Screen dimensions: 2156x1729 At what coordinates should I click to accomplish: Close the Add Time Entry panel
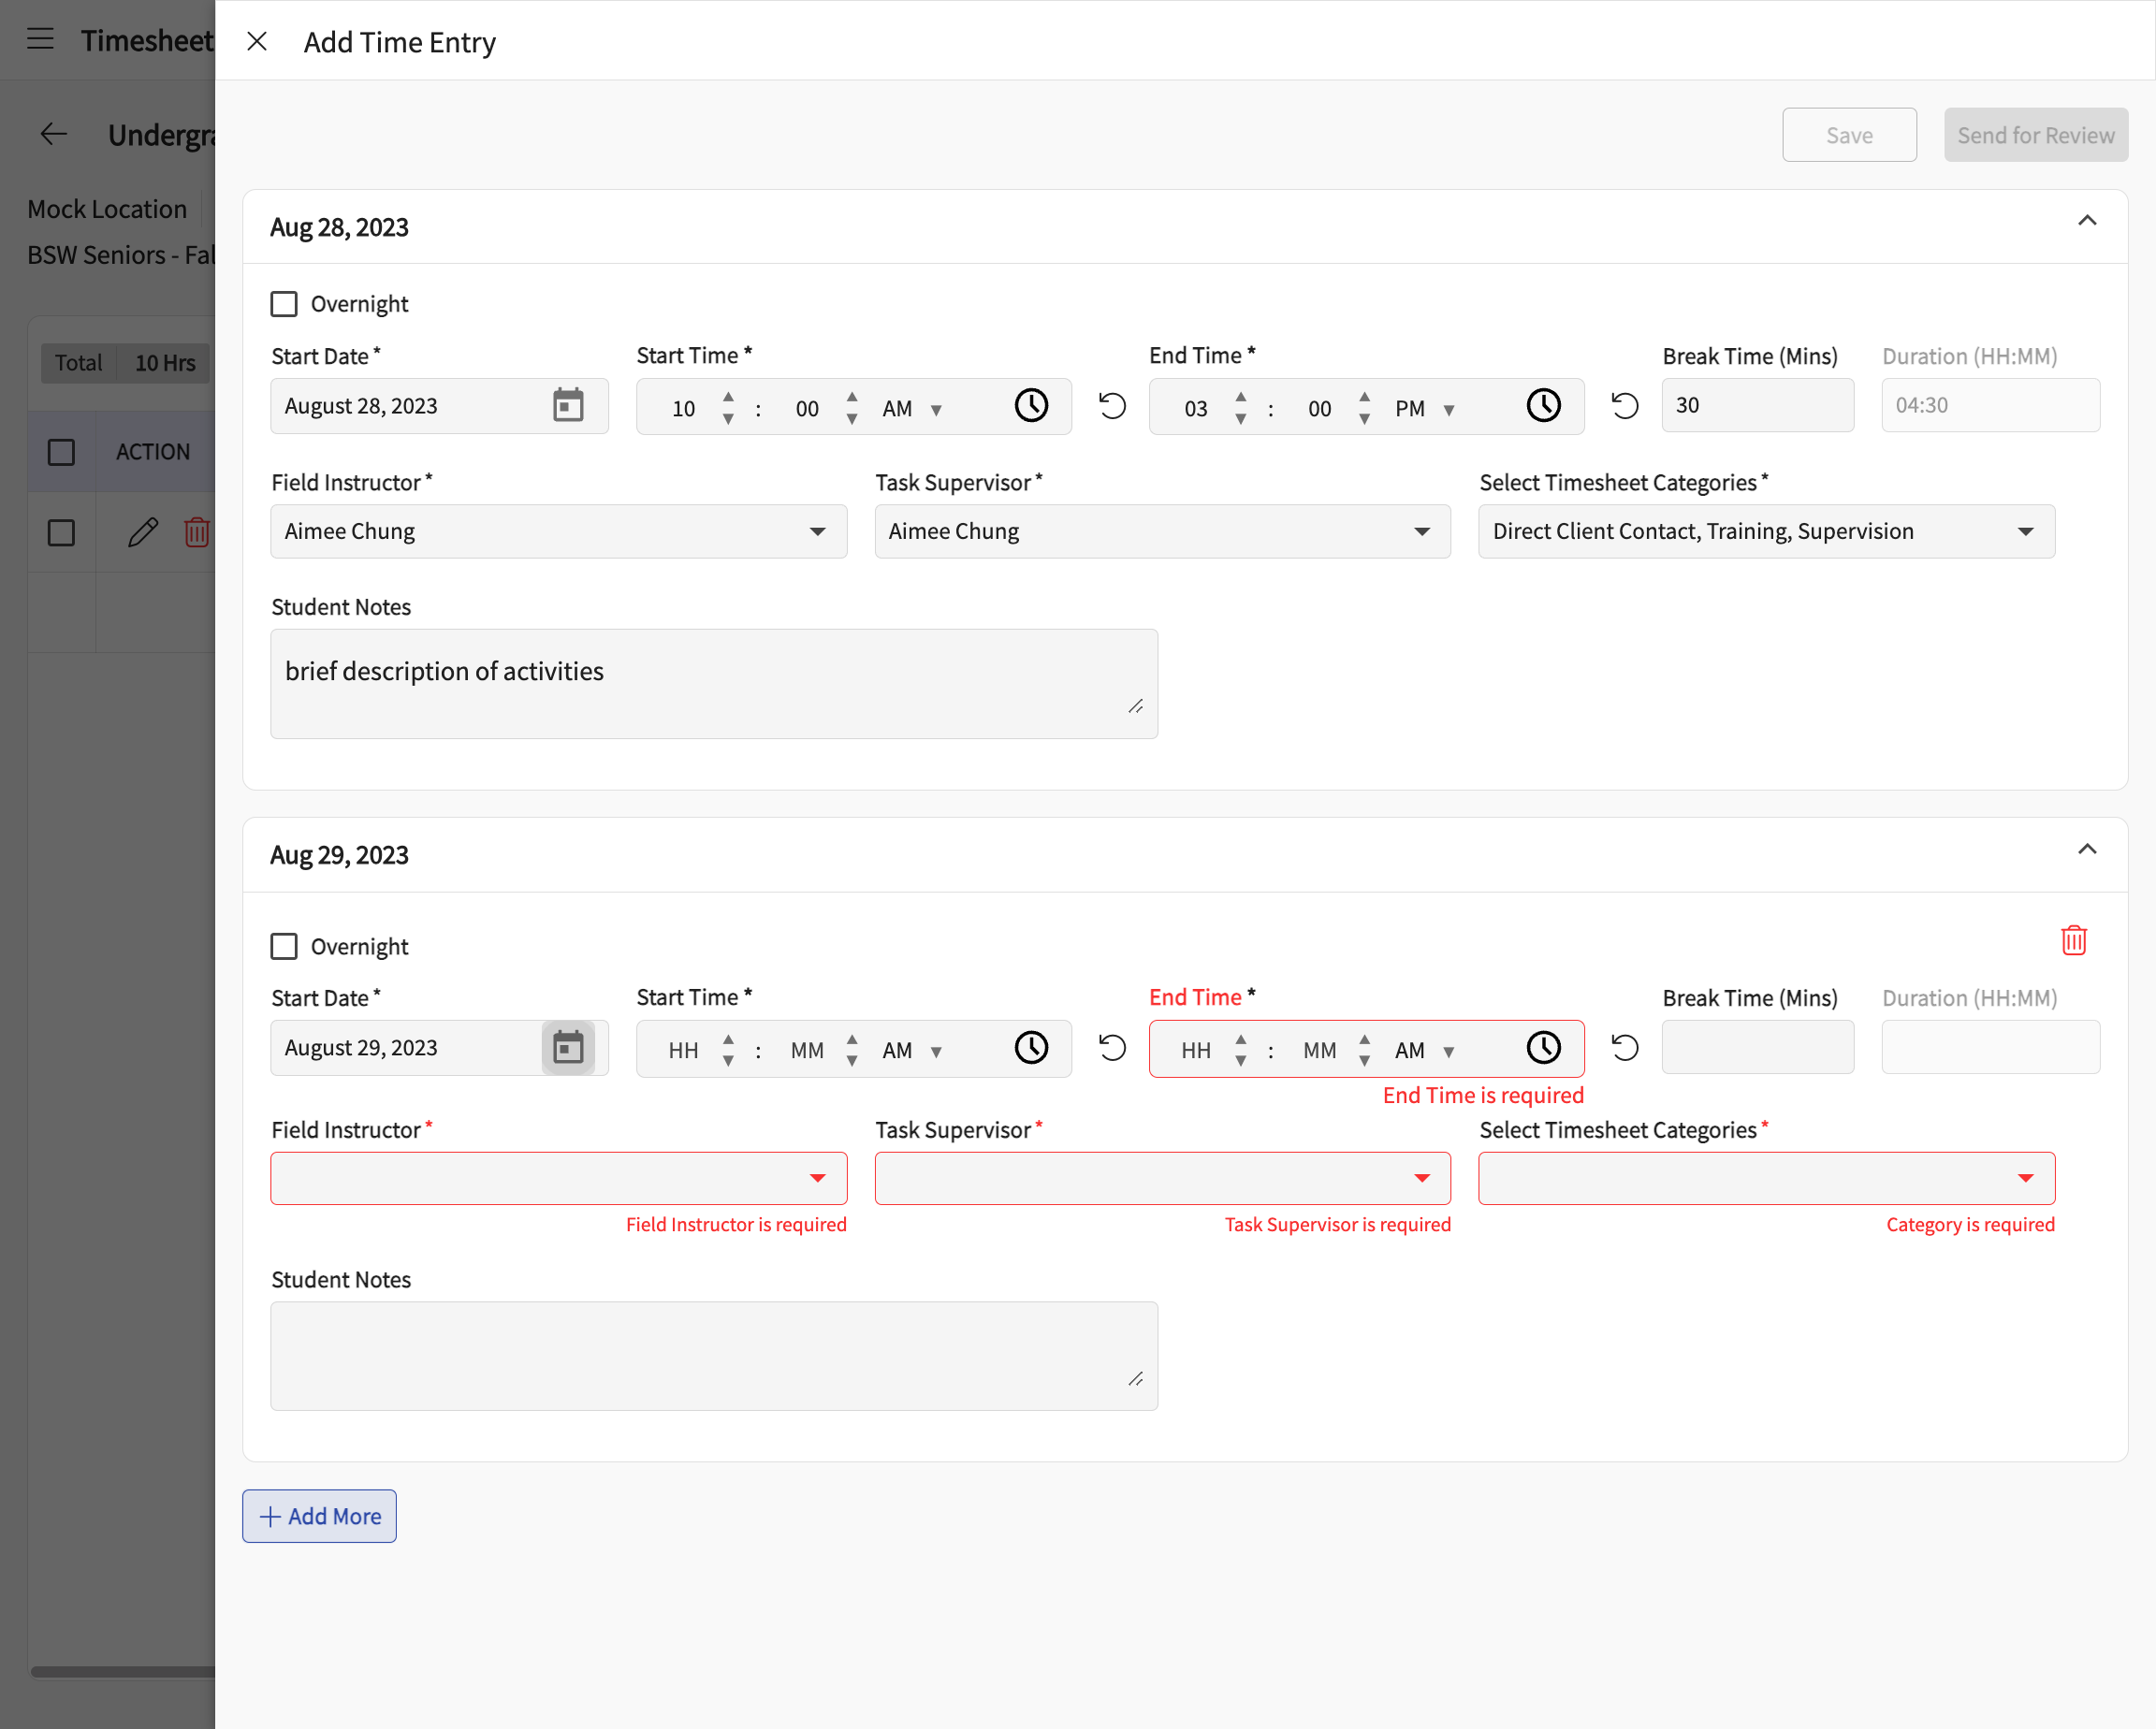(257, 41)
